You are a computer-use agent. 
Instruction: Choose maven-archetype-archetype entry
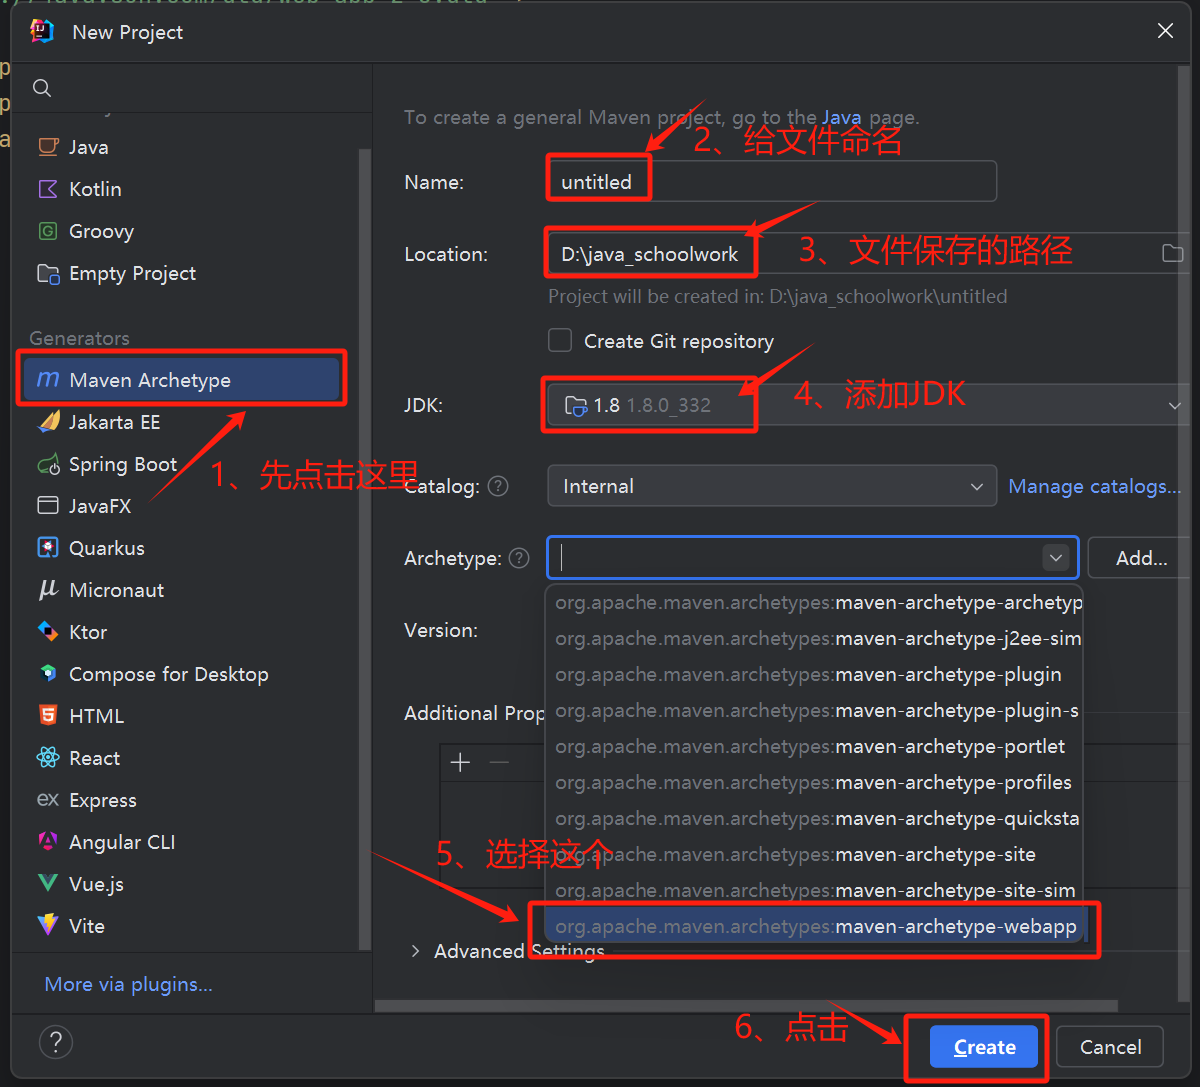click(x=816, y=602)
